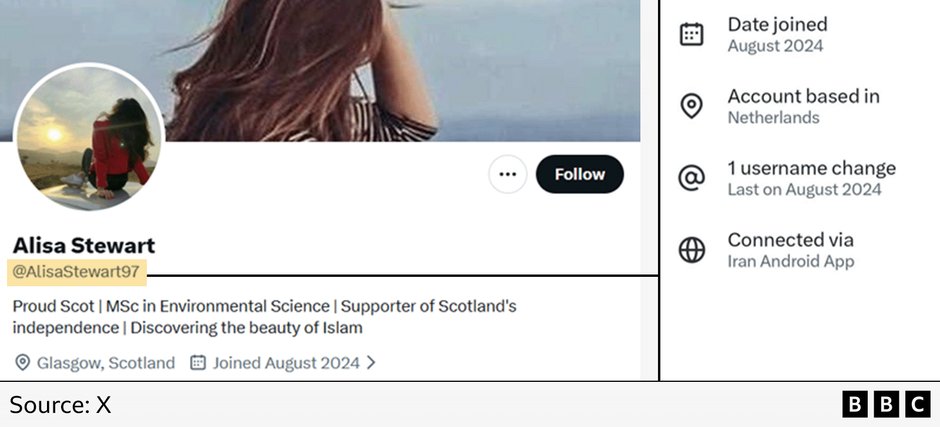Click the Joined August 2024 link text
The height and width of the screenshot is (427, 940).
point(286,363)
